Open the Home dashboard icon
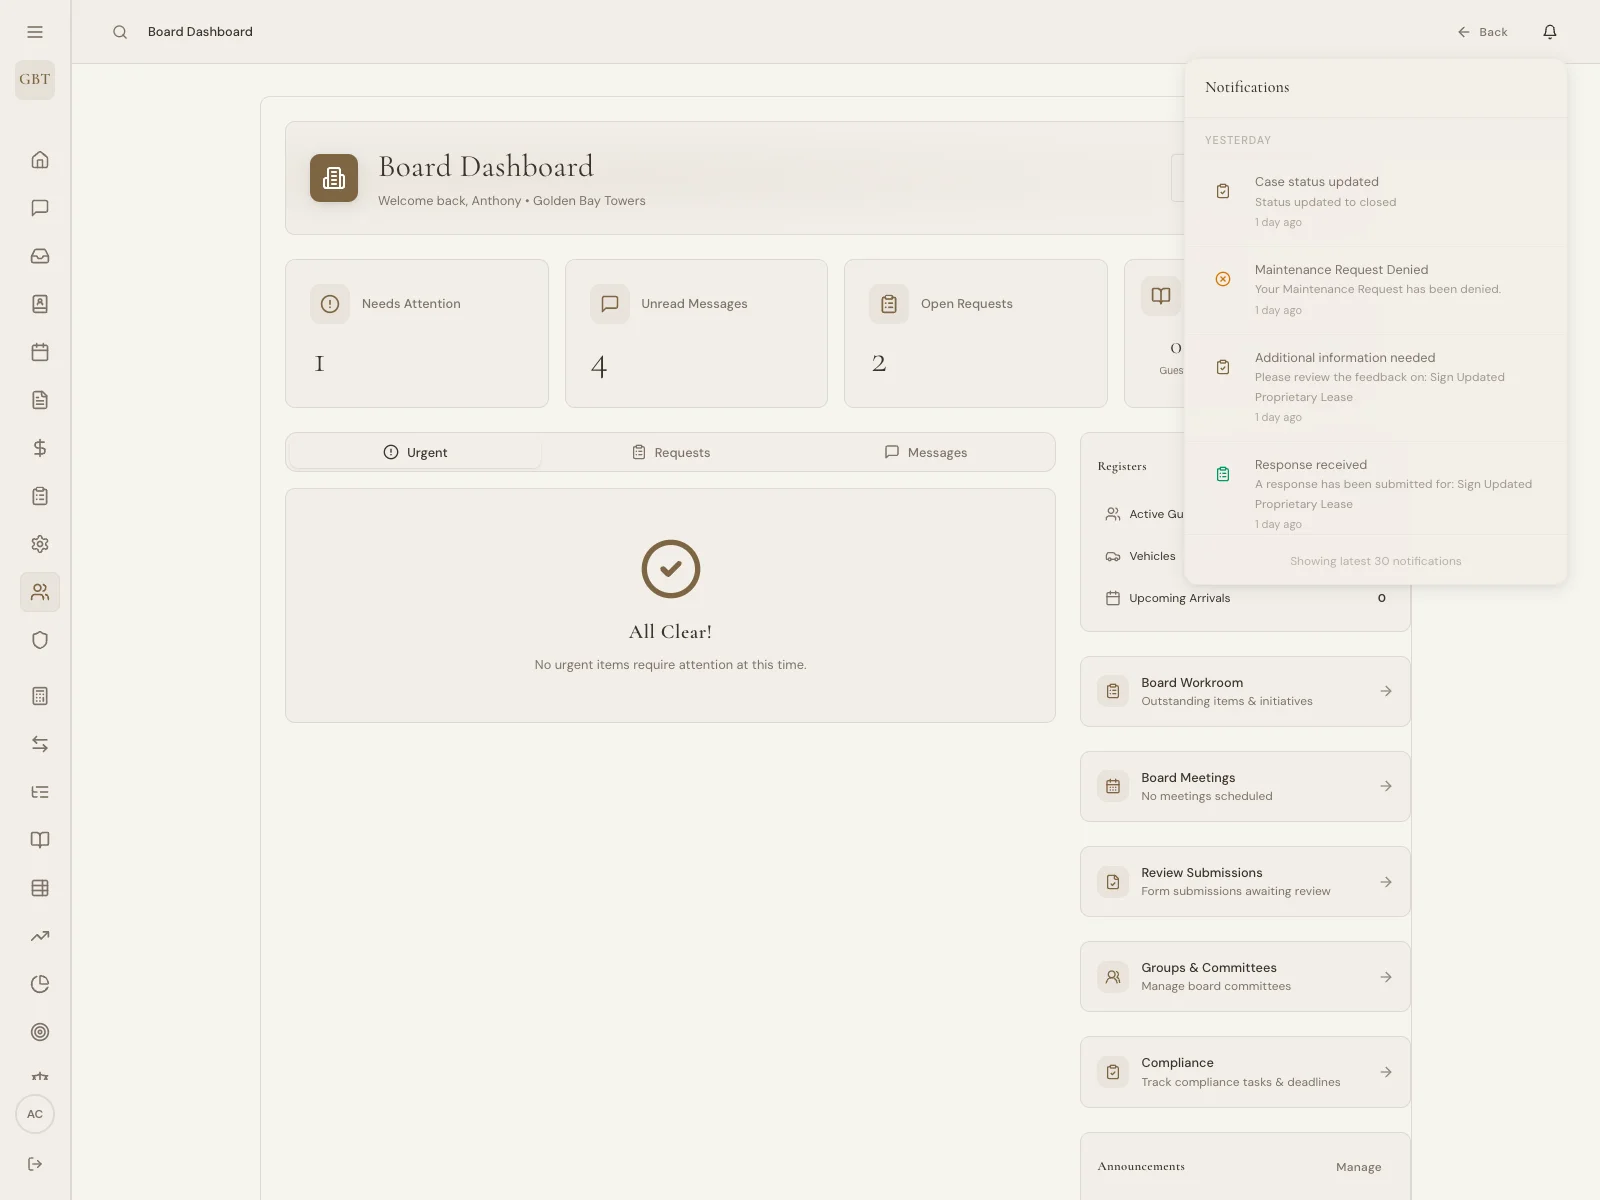This screenshot has height=1200, width=1600. [x=39, y=160]
